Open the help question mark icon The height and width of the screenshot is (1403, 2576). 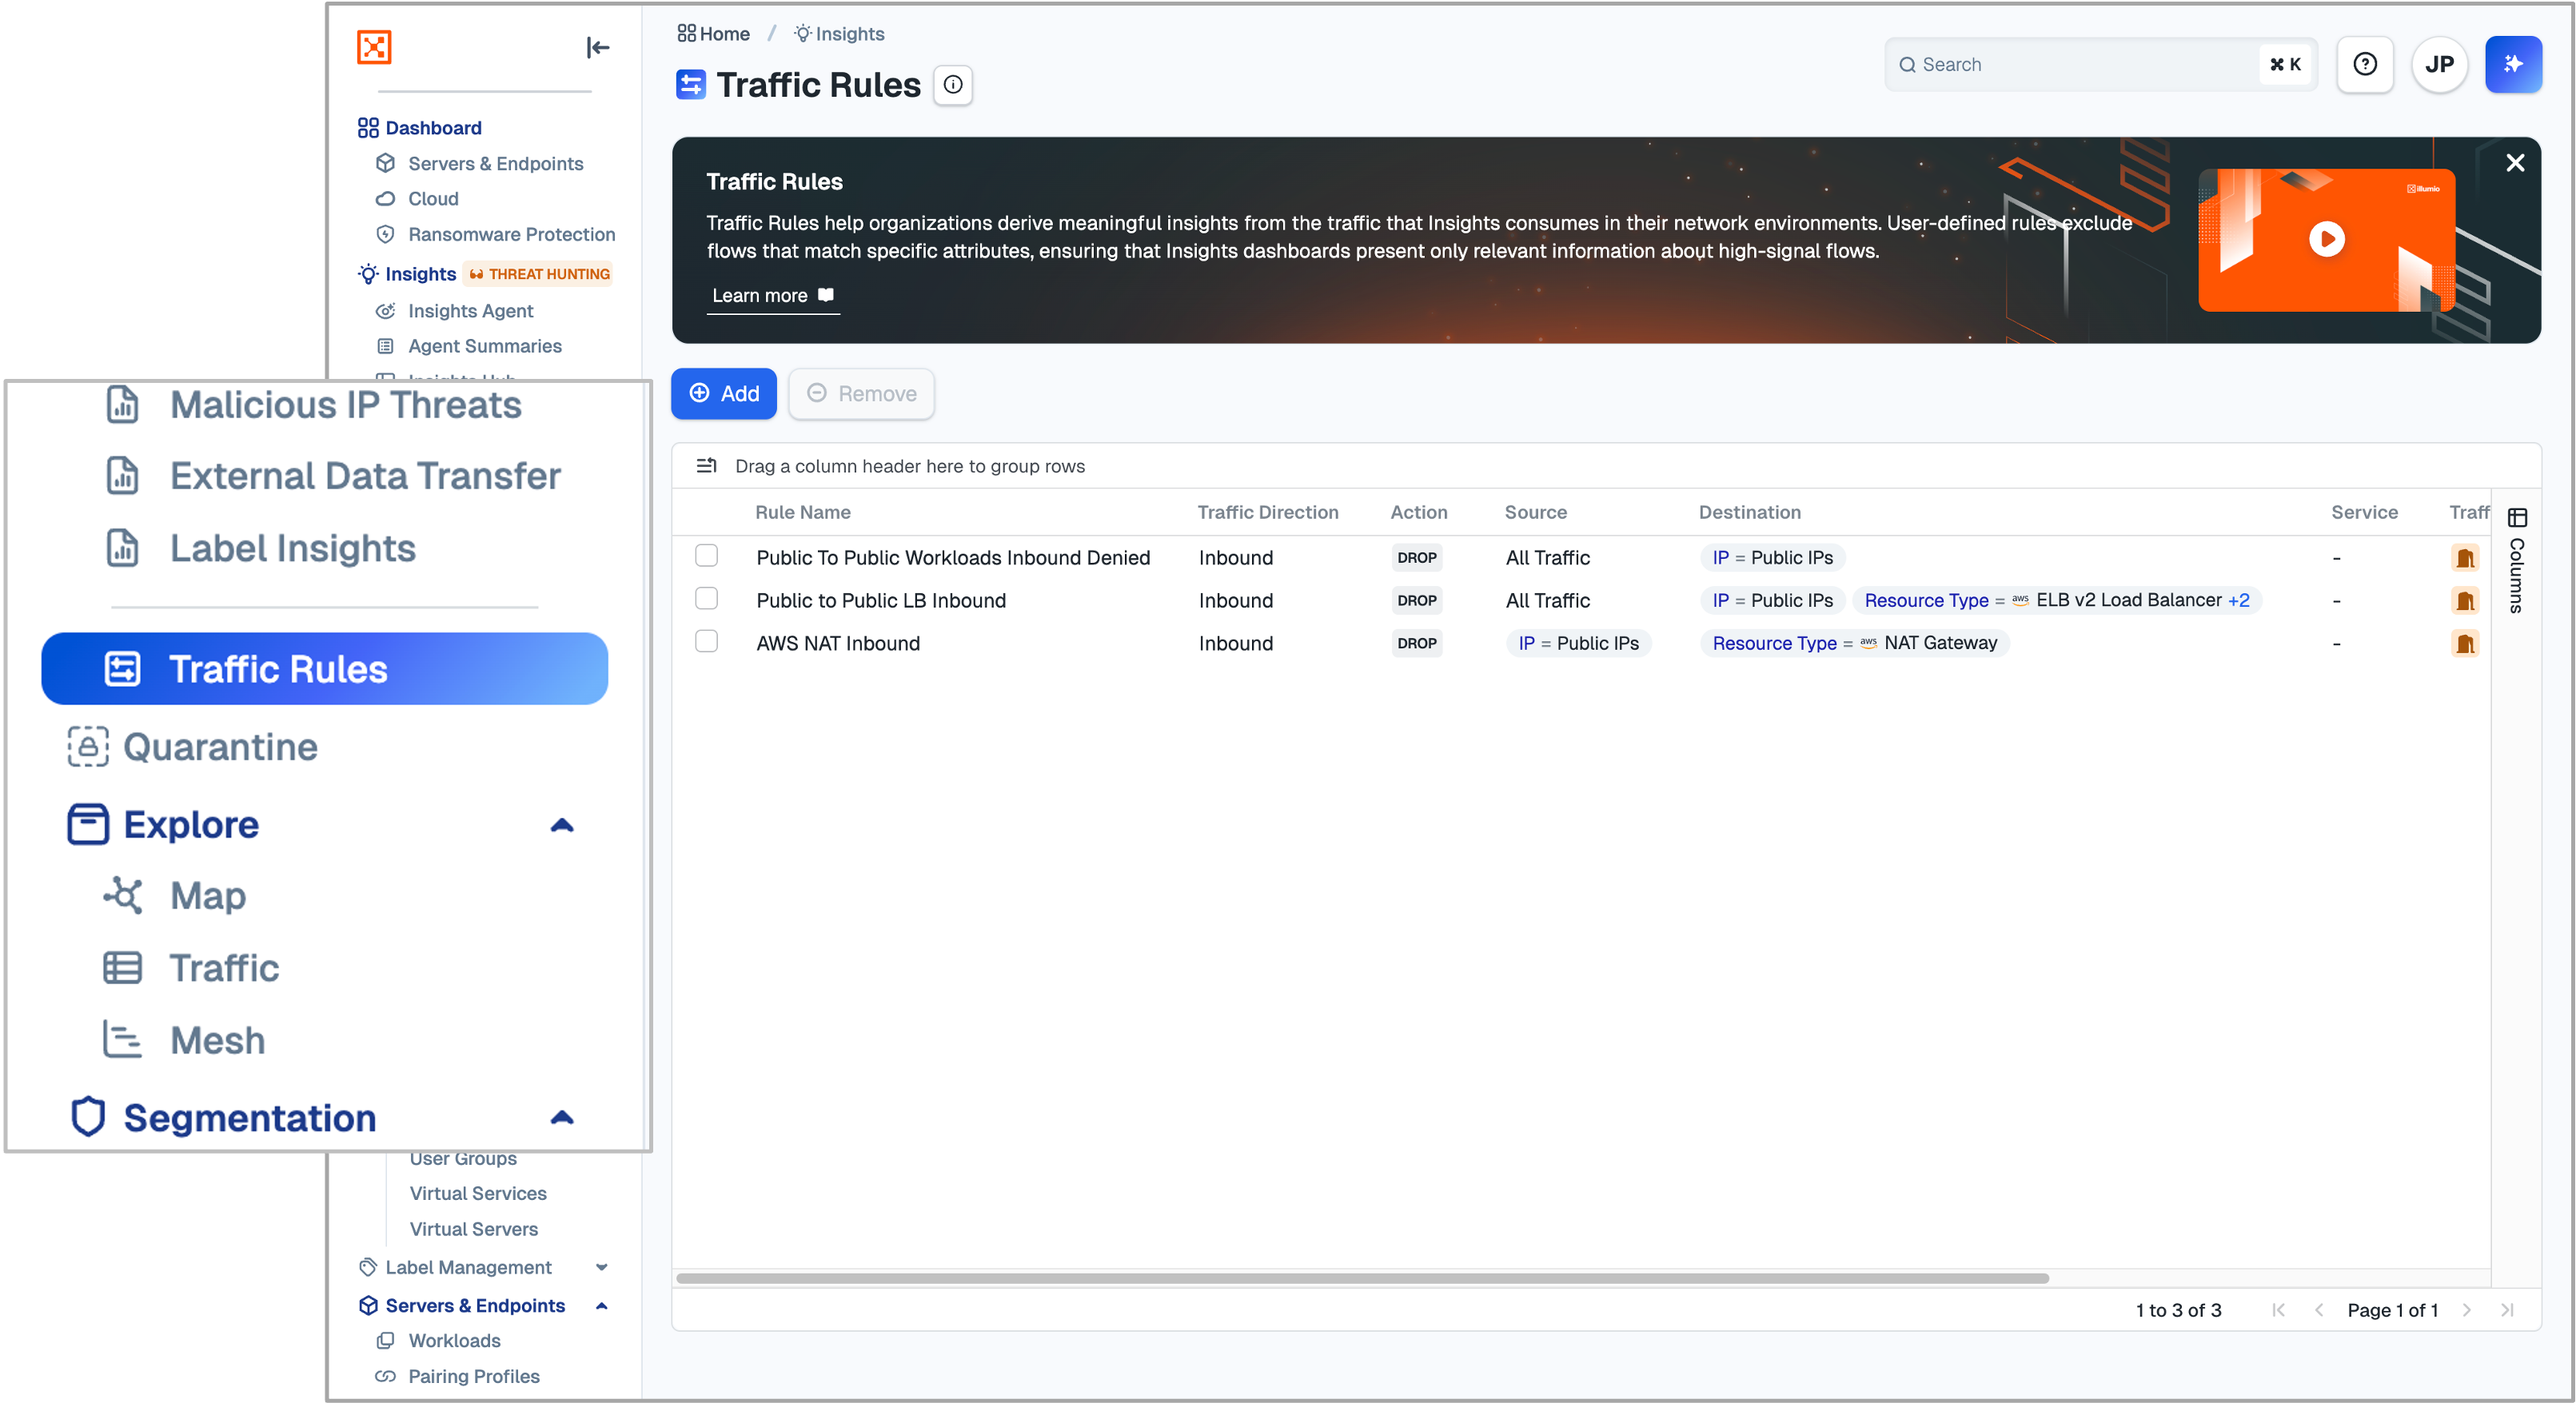(x=2364, y=64)
